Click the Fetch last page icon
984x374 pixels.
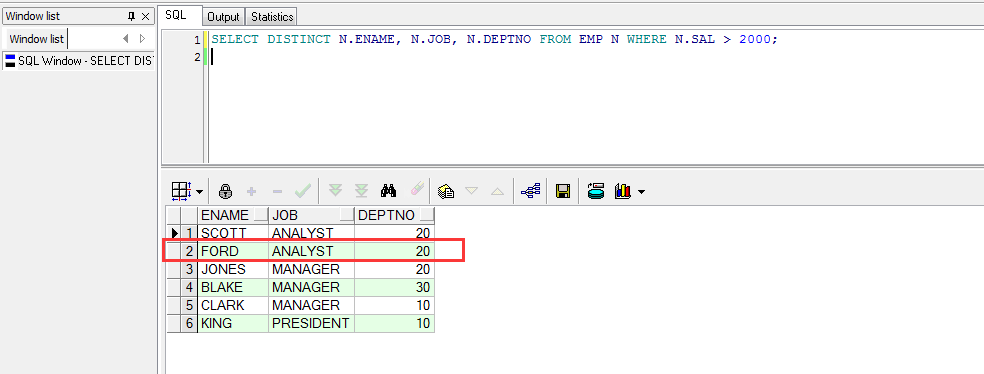point(361,191)
